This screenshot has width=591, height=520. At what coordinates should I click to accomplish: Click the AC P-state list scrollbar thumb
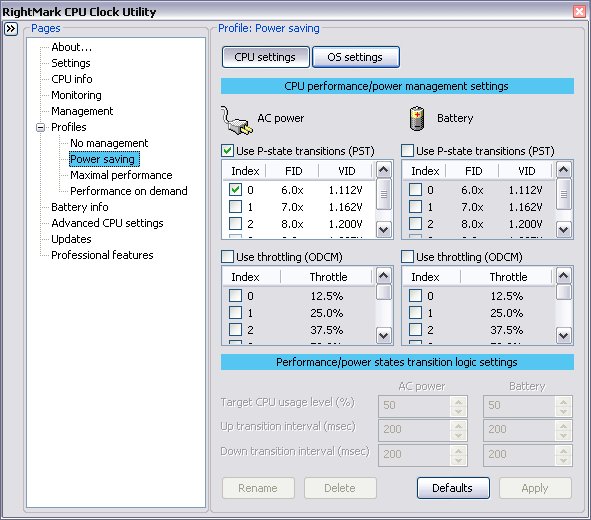point(384,194)
